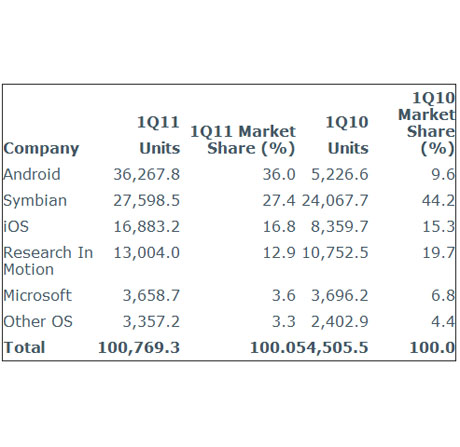Screen dimensions: 460x447
Task: Click the Other OS row label
Action: (38, 322)
